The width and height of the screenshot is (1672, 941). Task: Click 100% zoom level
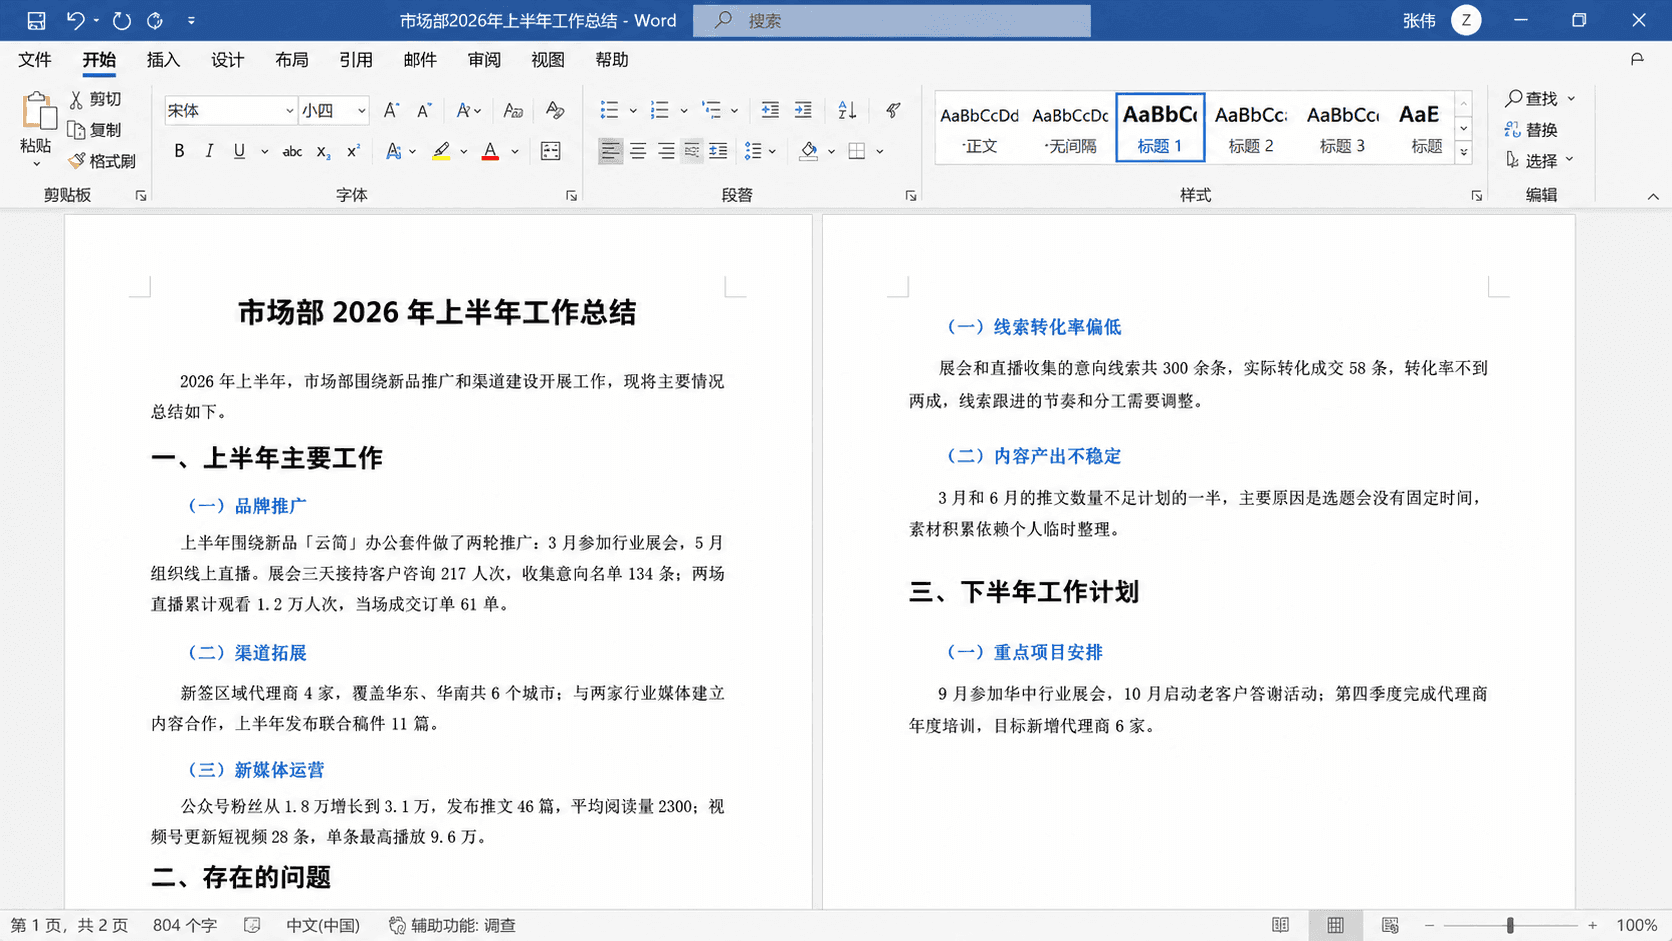pos(1636,925)
